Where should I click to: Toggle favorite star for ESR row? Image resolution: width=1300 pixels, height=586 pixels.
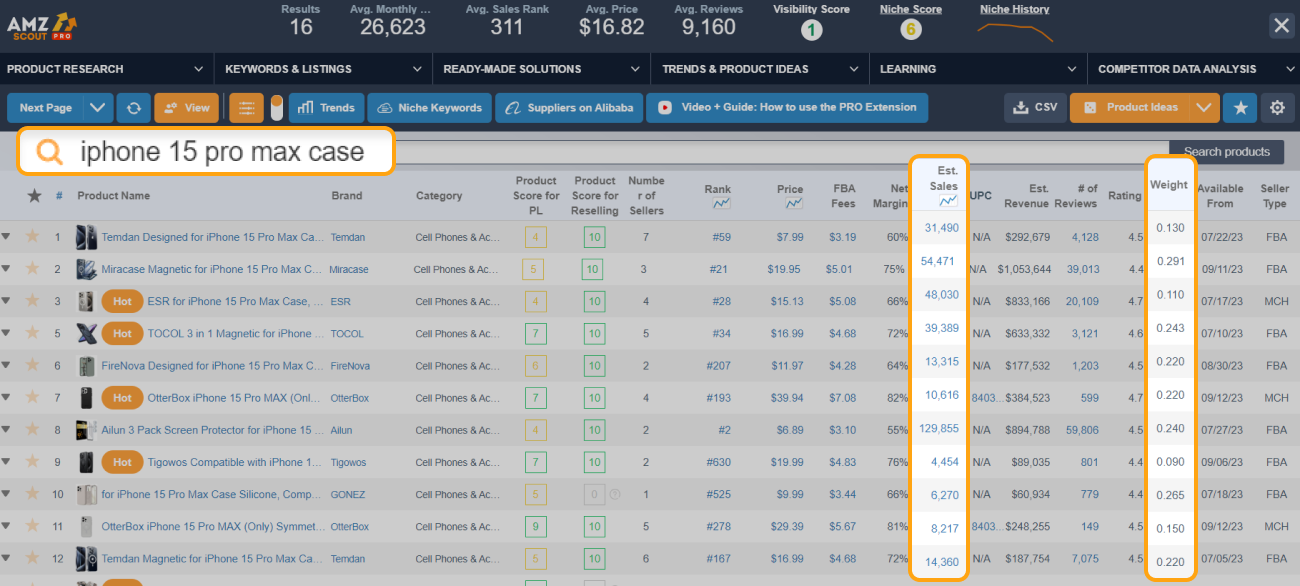pos(32,301)
